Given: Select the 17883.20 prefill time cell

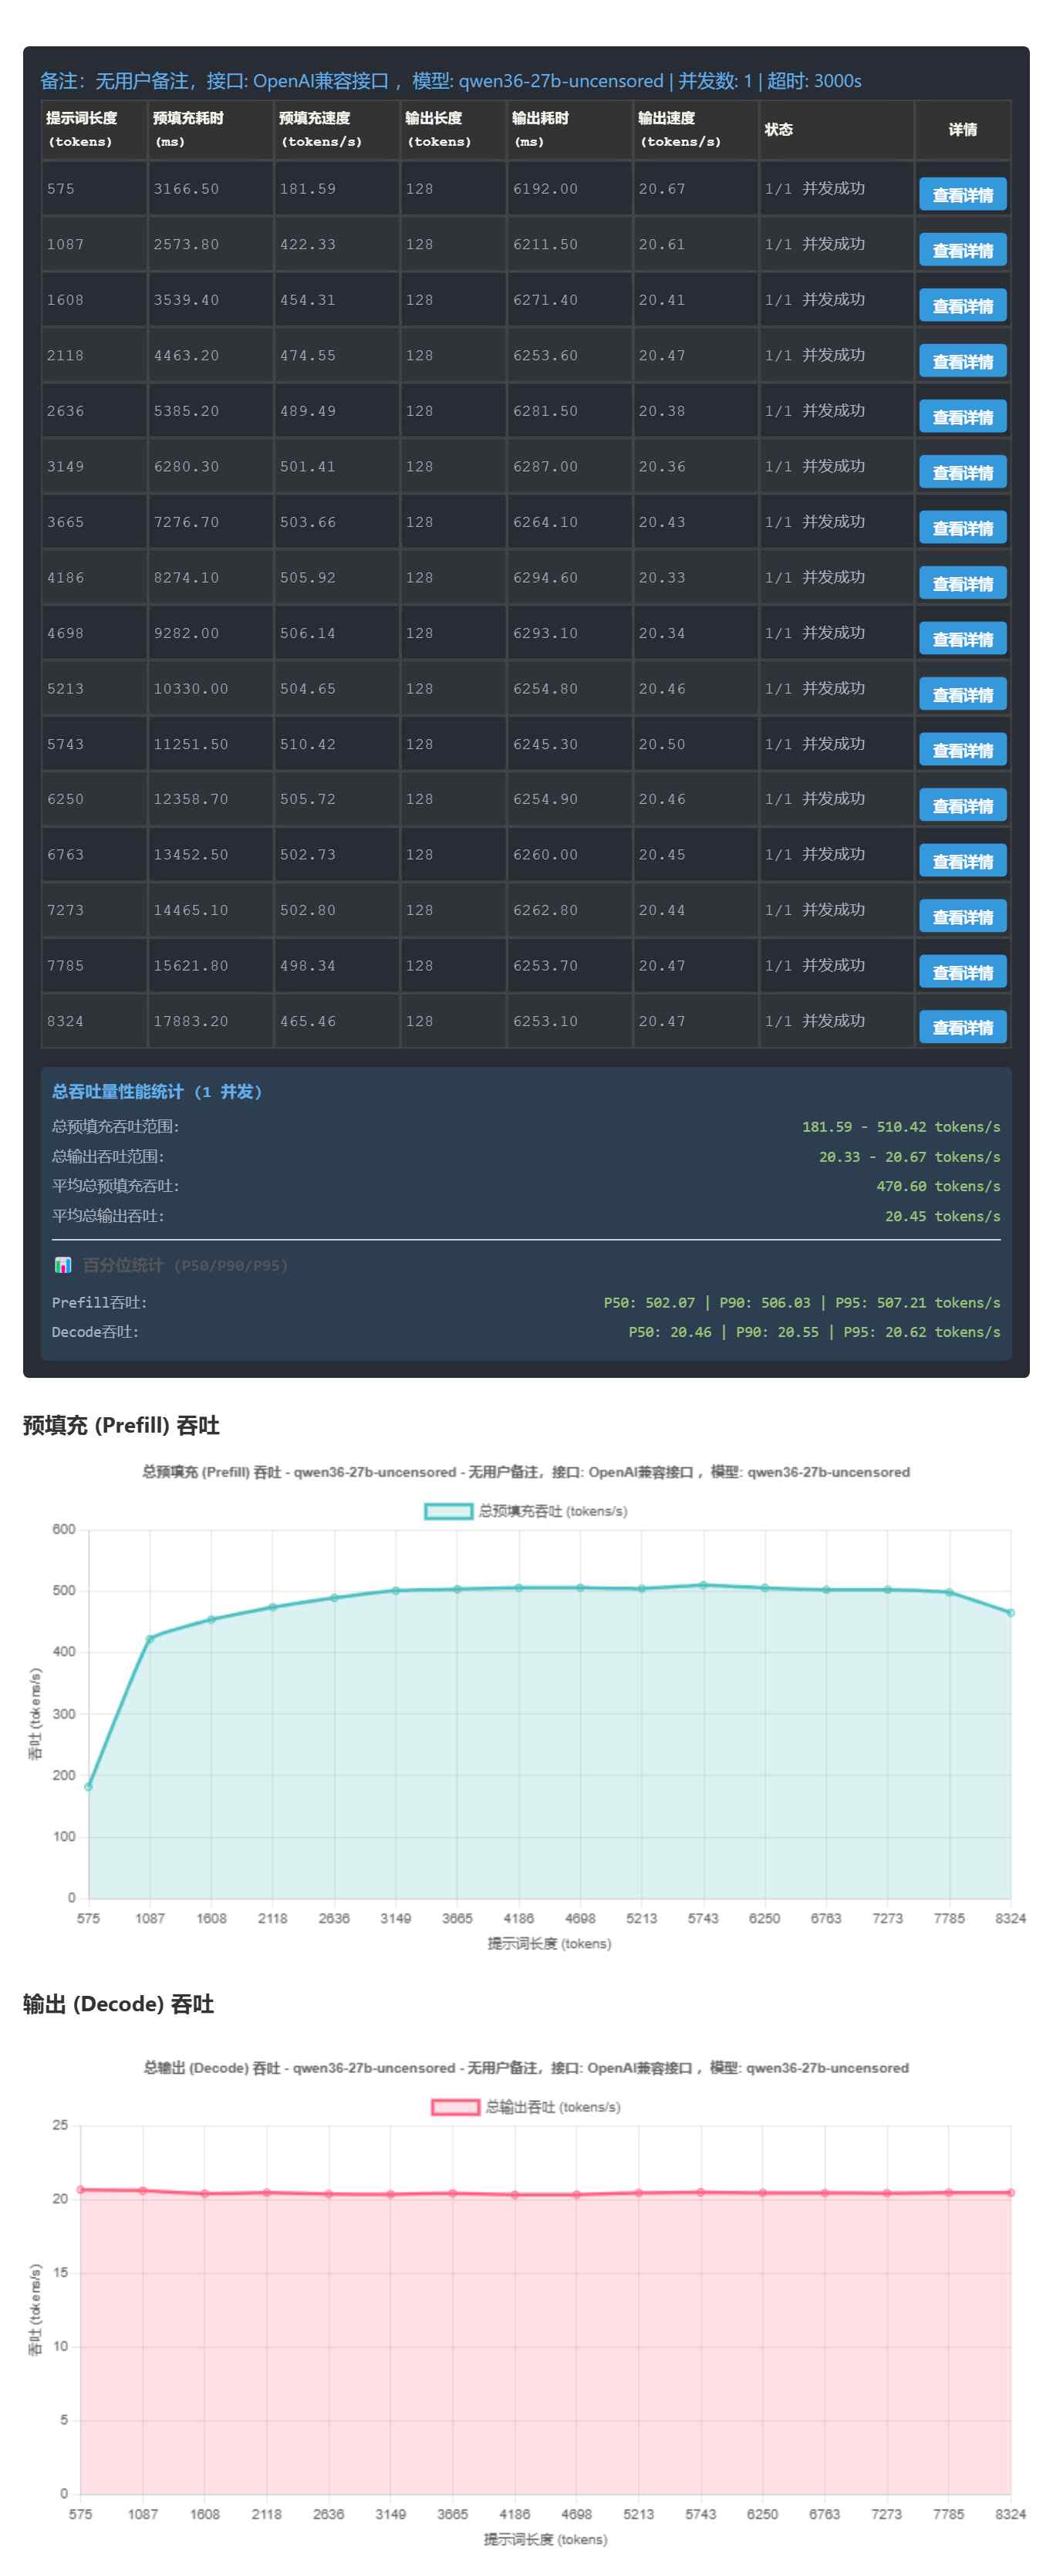Looking at the screenshot, I should click(x=211, y=1021).
